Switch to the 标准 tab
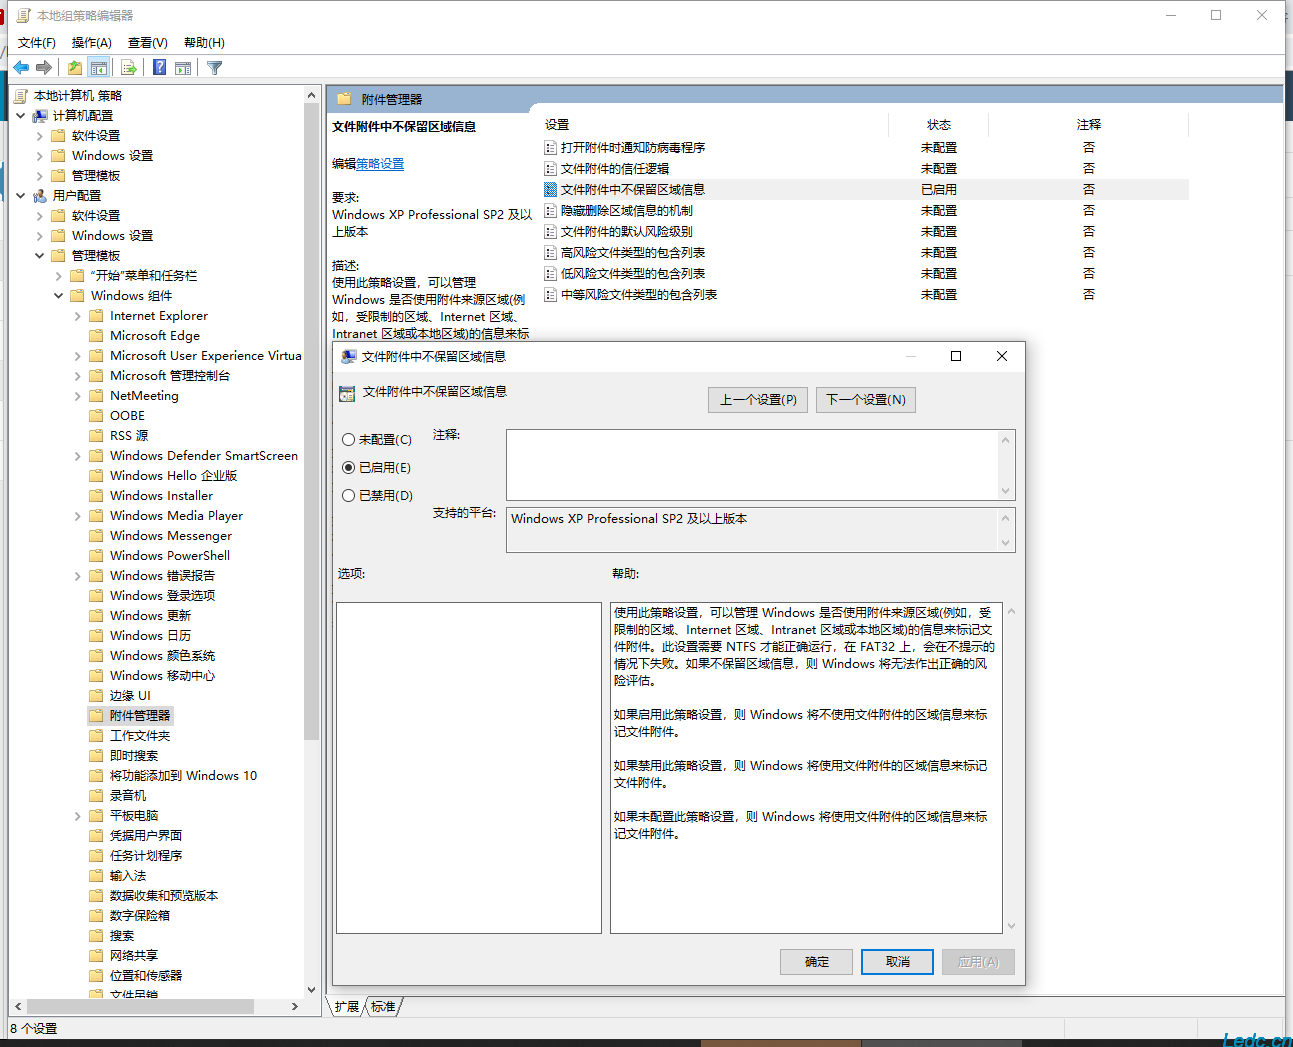1293x1047 pixels. tap(383, 1007)
